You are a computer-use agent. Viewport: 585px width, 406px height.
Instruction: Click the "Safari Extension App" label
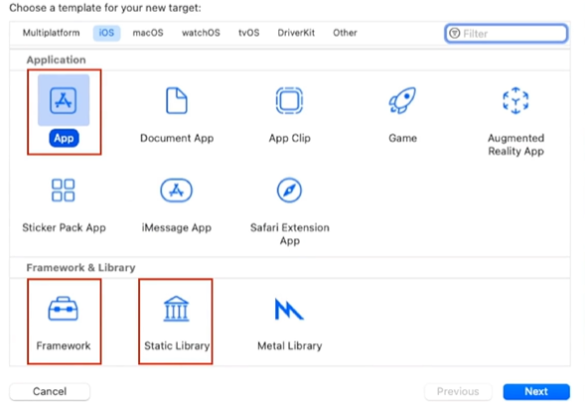pos(290,234)
